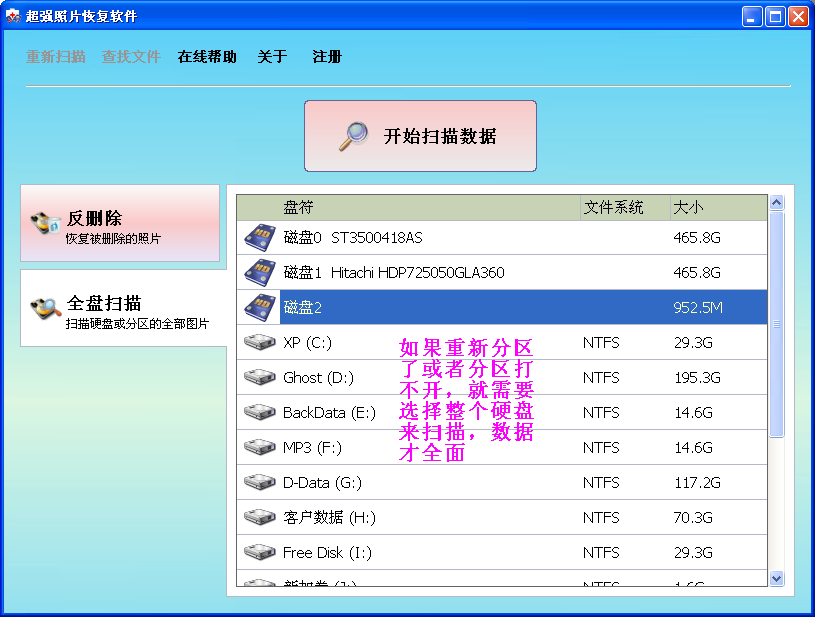Image resolution: width=815 pixels, height=617 pixels.
Task: Open the 查找文件 menu item
Action: 131,56
